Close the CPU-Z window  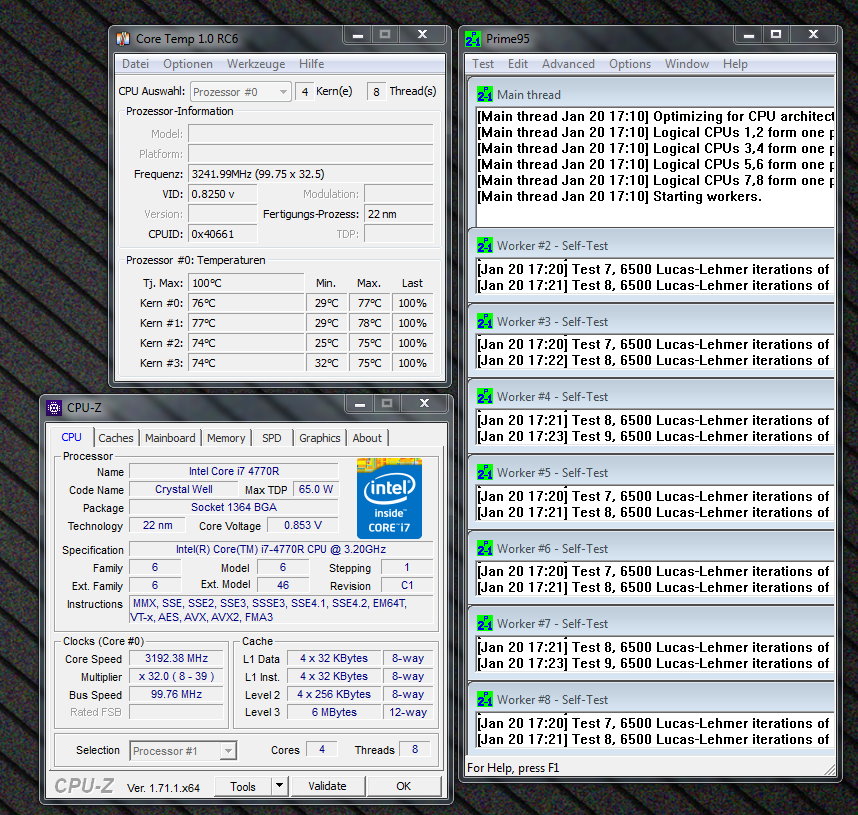[x=424, y=404]
